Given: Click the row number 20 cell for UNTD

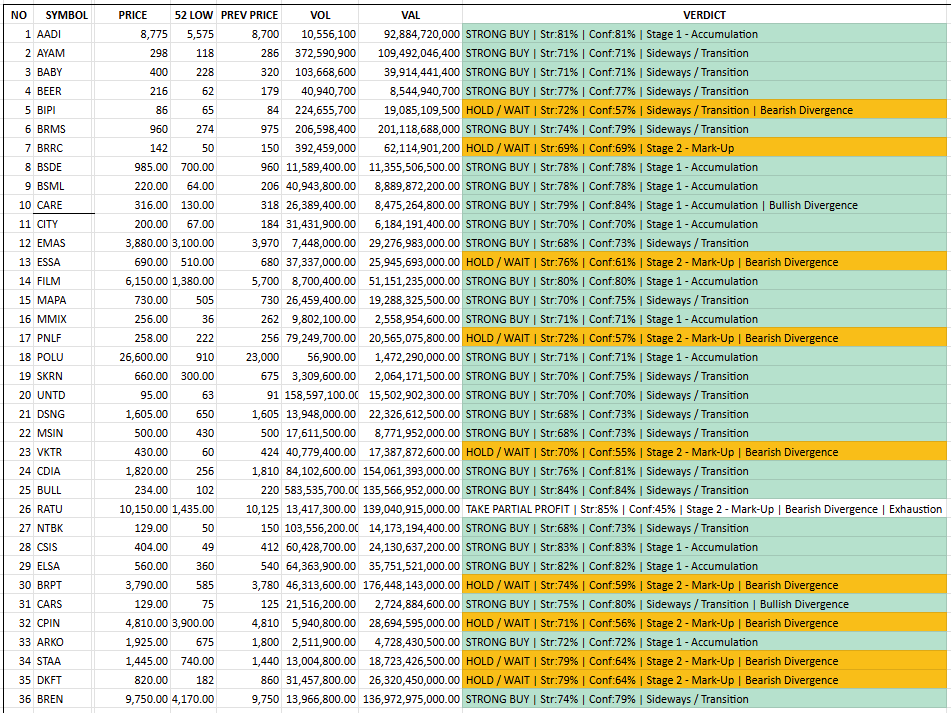Looking at the screenshot, I should (18, 395).
